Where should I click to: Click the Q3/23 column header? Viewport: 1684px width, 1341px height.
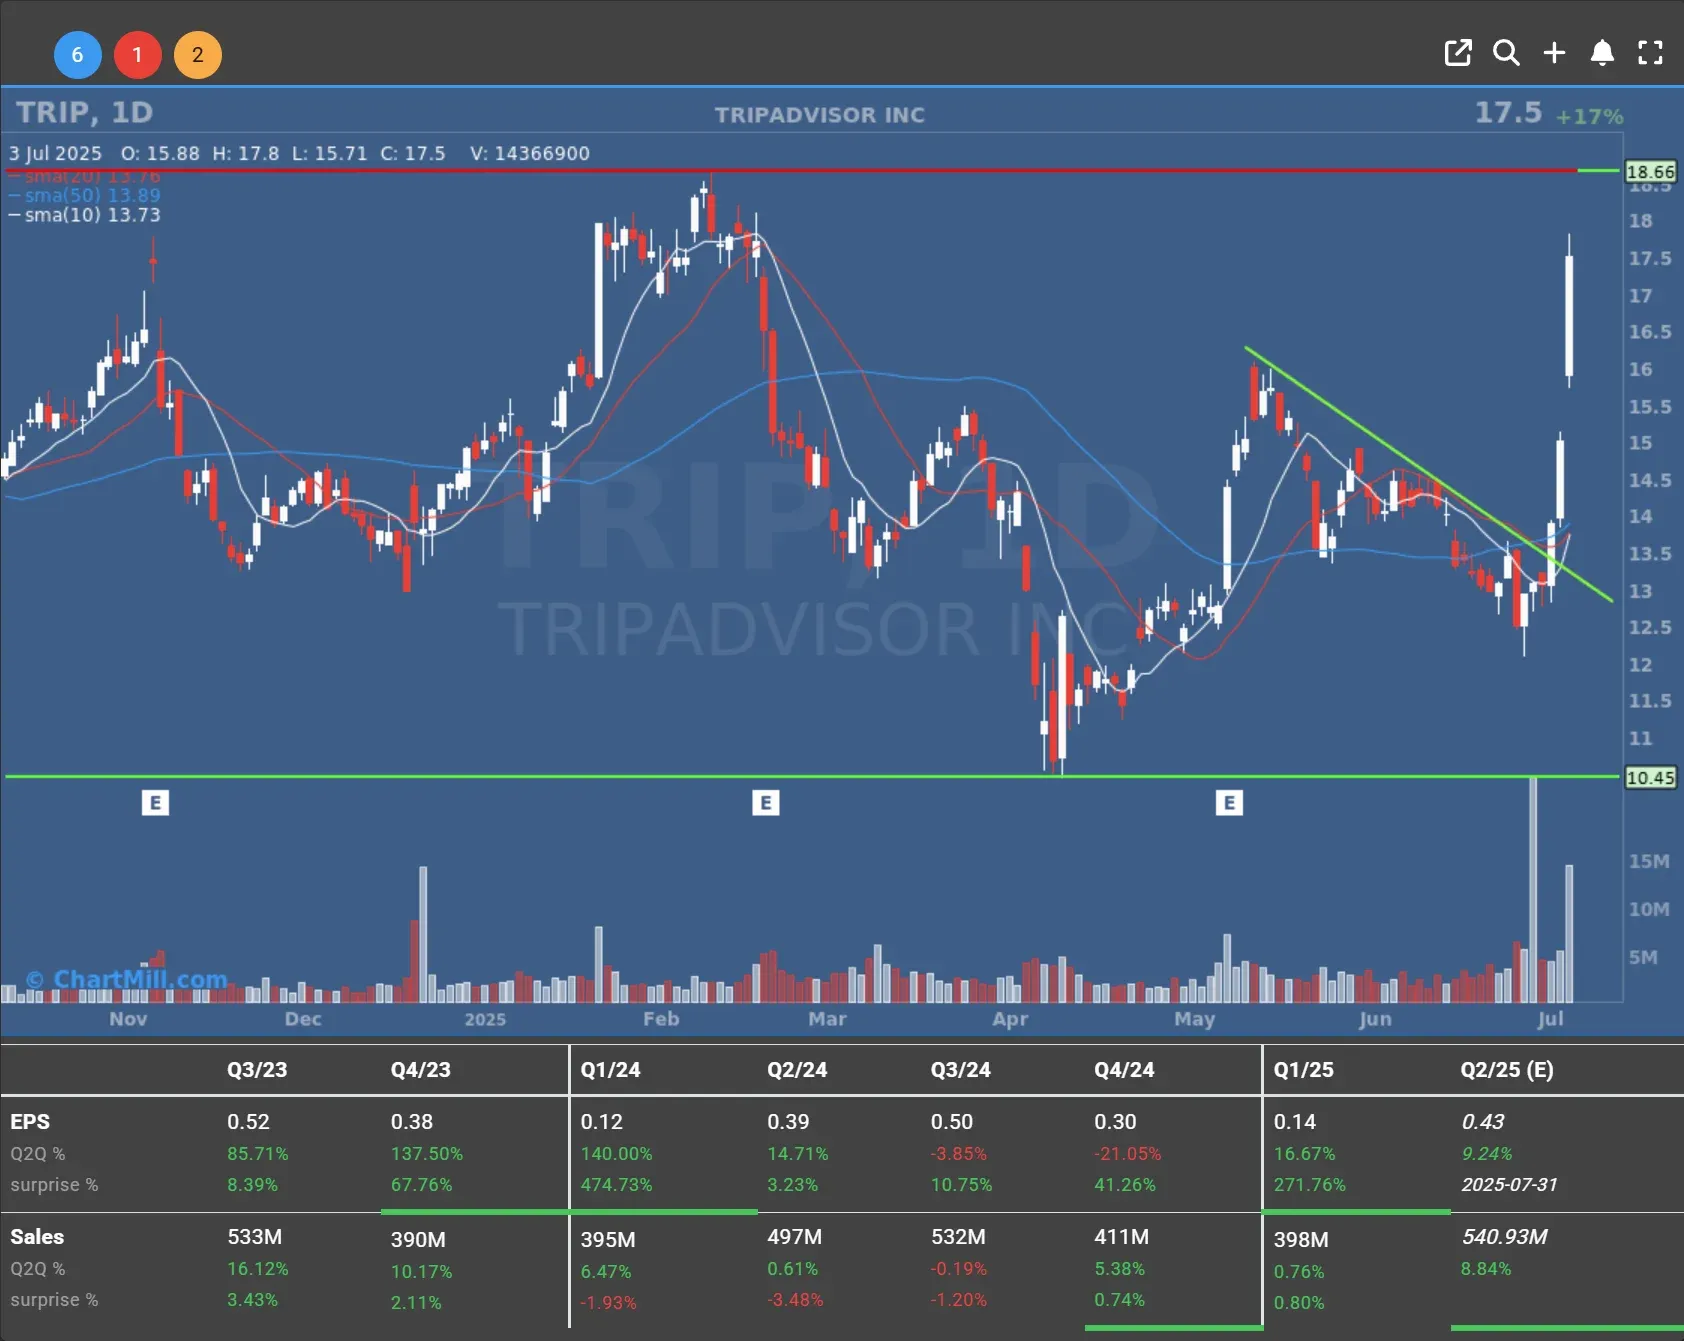pos(257,1069)
